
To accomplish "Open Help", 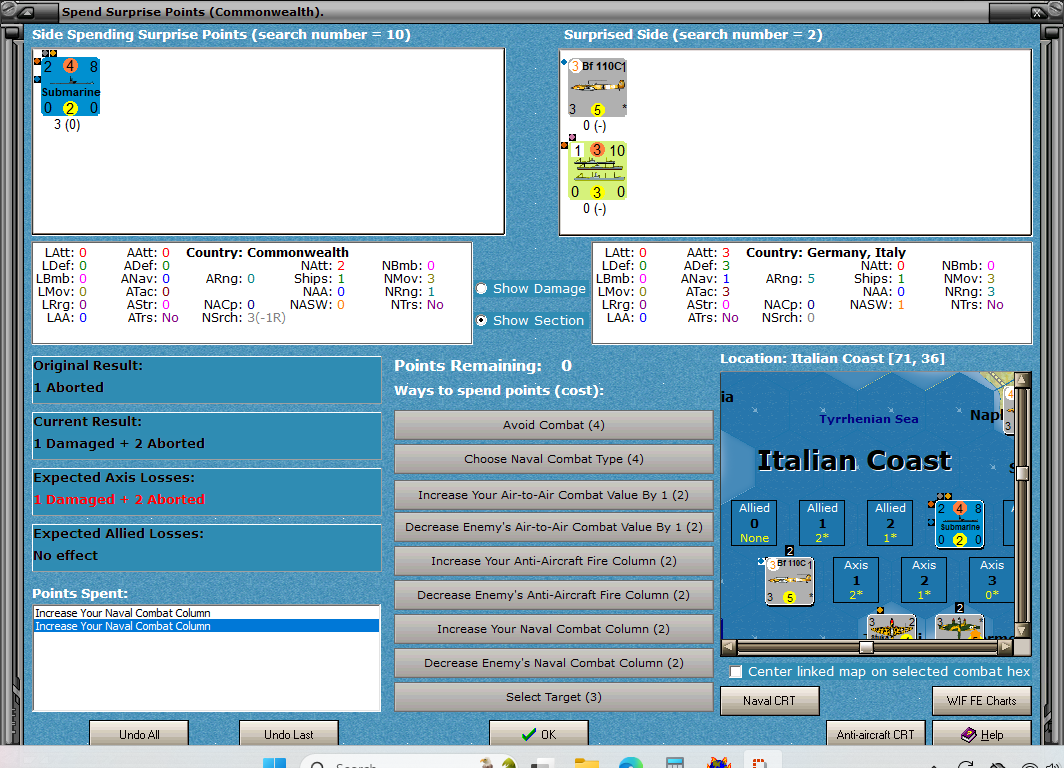I will coord(982,734).
